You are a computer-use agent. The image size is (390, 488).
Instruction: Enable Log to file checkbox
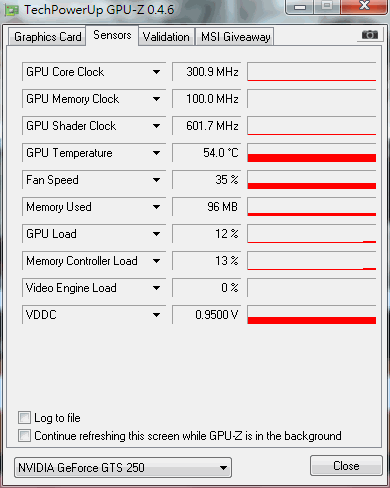24,417
